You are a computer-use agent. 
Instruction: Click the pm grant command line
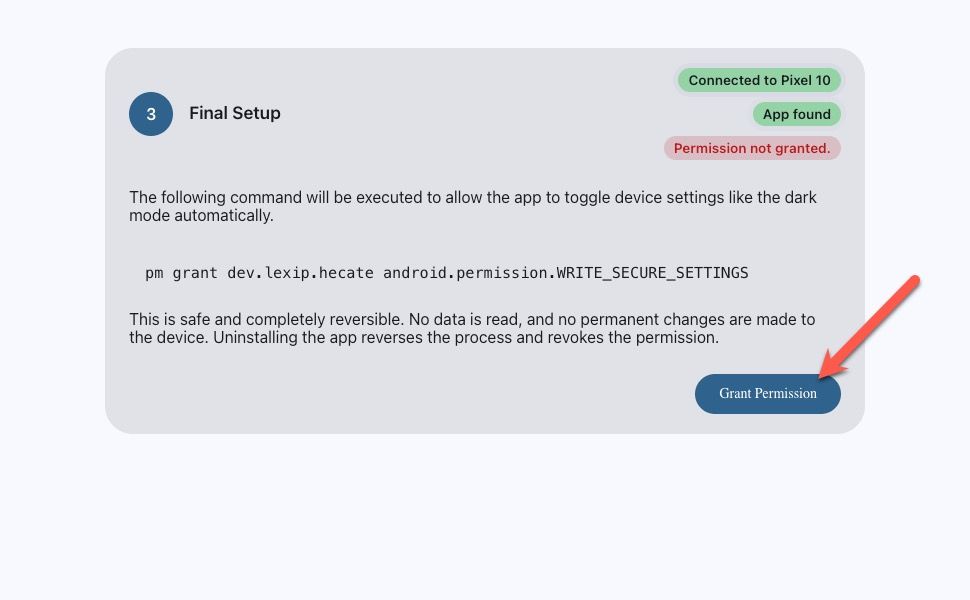point(447,273)
